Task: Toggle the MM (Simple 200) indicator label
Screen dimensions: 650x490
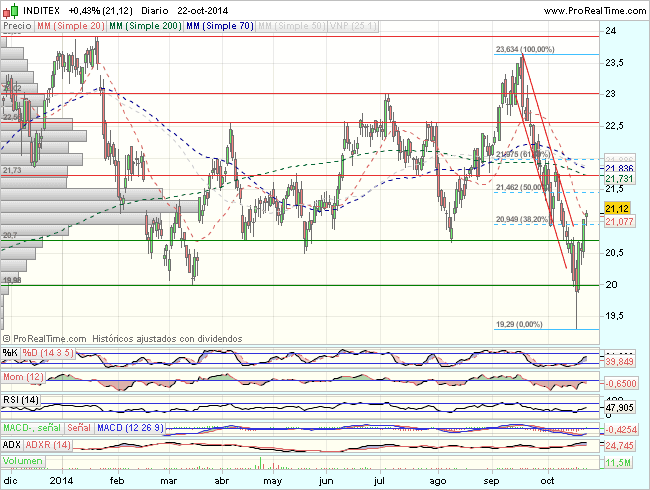Action: [145, 26]
